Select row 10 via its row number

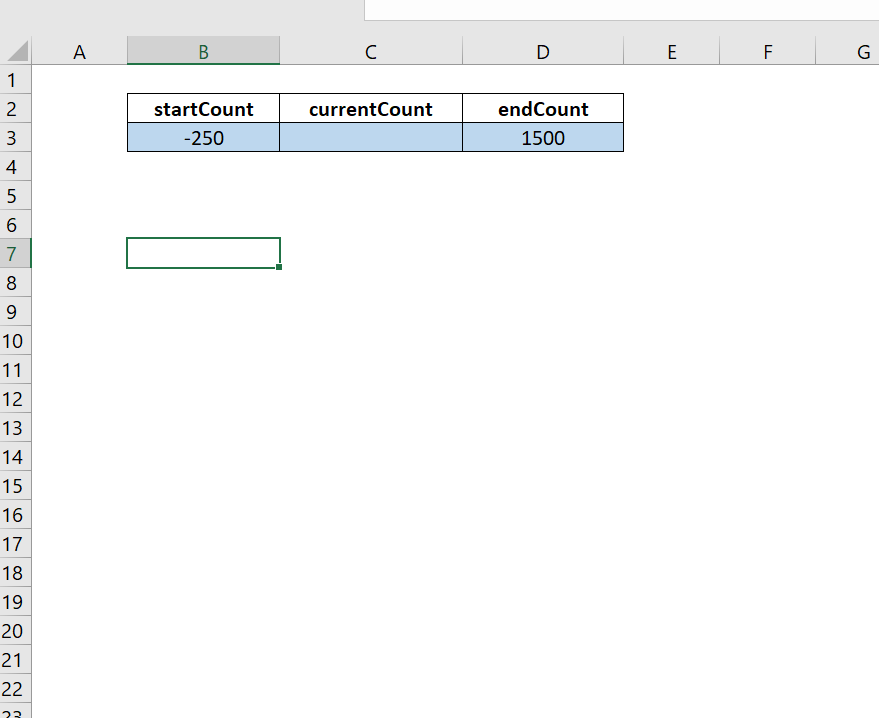point(14,341)
